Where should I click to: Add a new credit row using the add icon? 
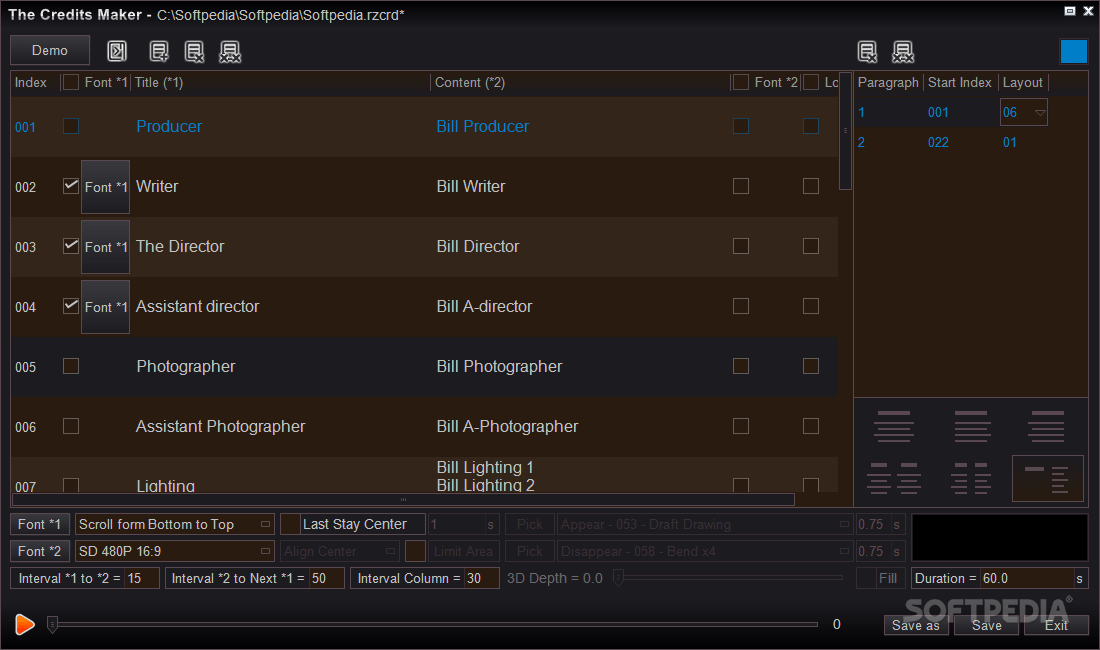click(x=157, y=50)
